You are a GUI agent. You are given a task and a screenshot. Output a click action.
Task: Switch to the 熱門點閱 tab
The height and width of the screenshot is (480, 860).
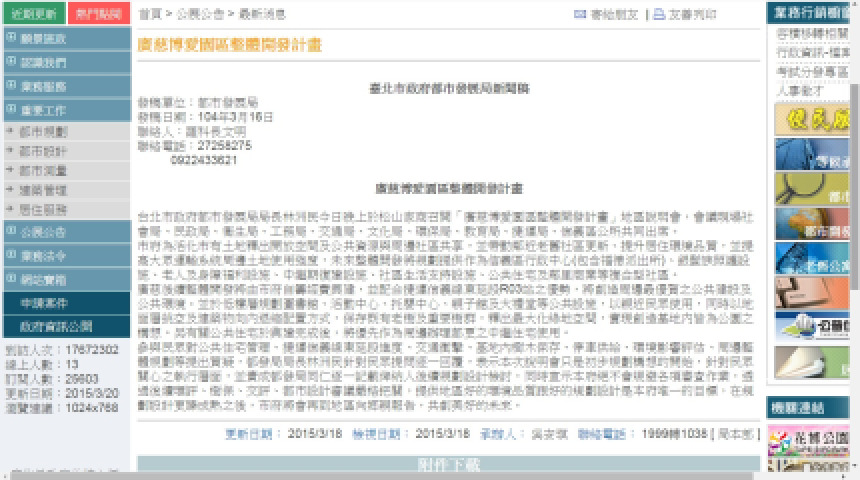tap(98, 14)
